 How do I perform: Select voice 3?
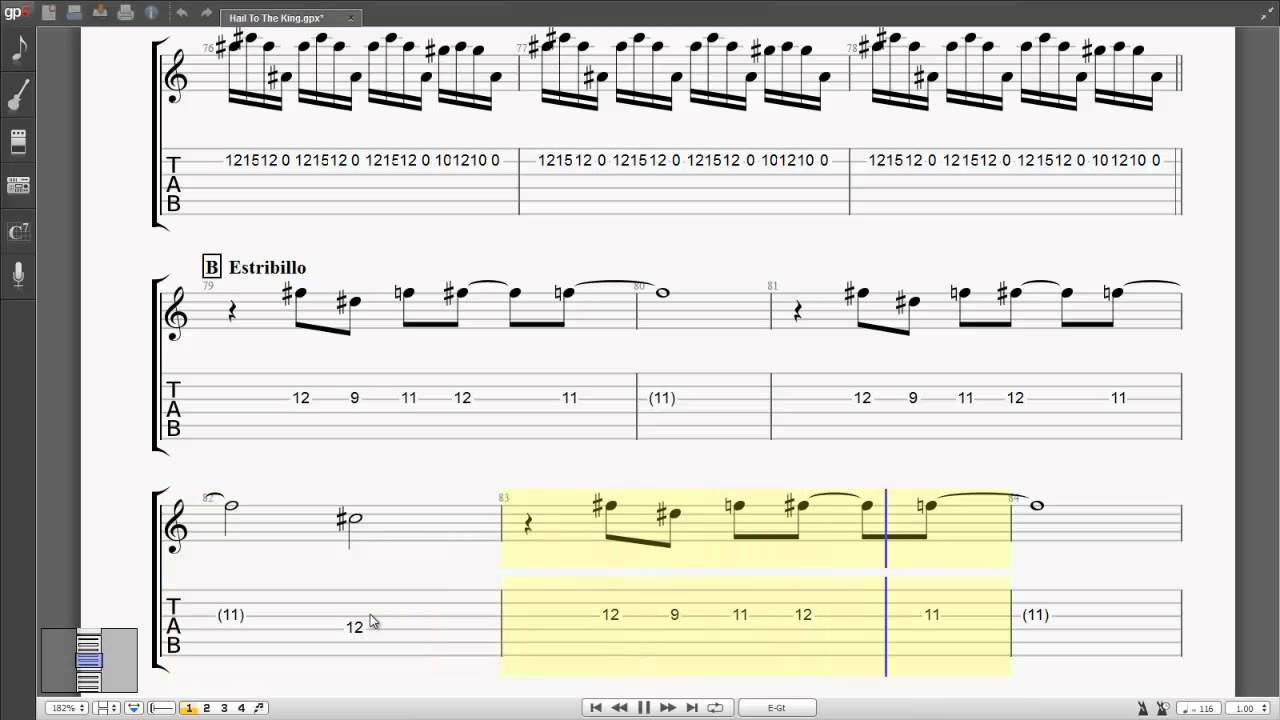click(x=224, y=708)
